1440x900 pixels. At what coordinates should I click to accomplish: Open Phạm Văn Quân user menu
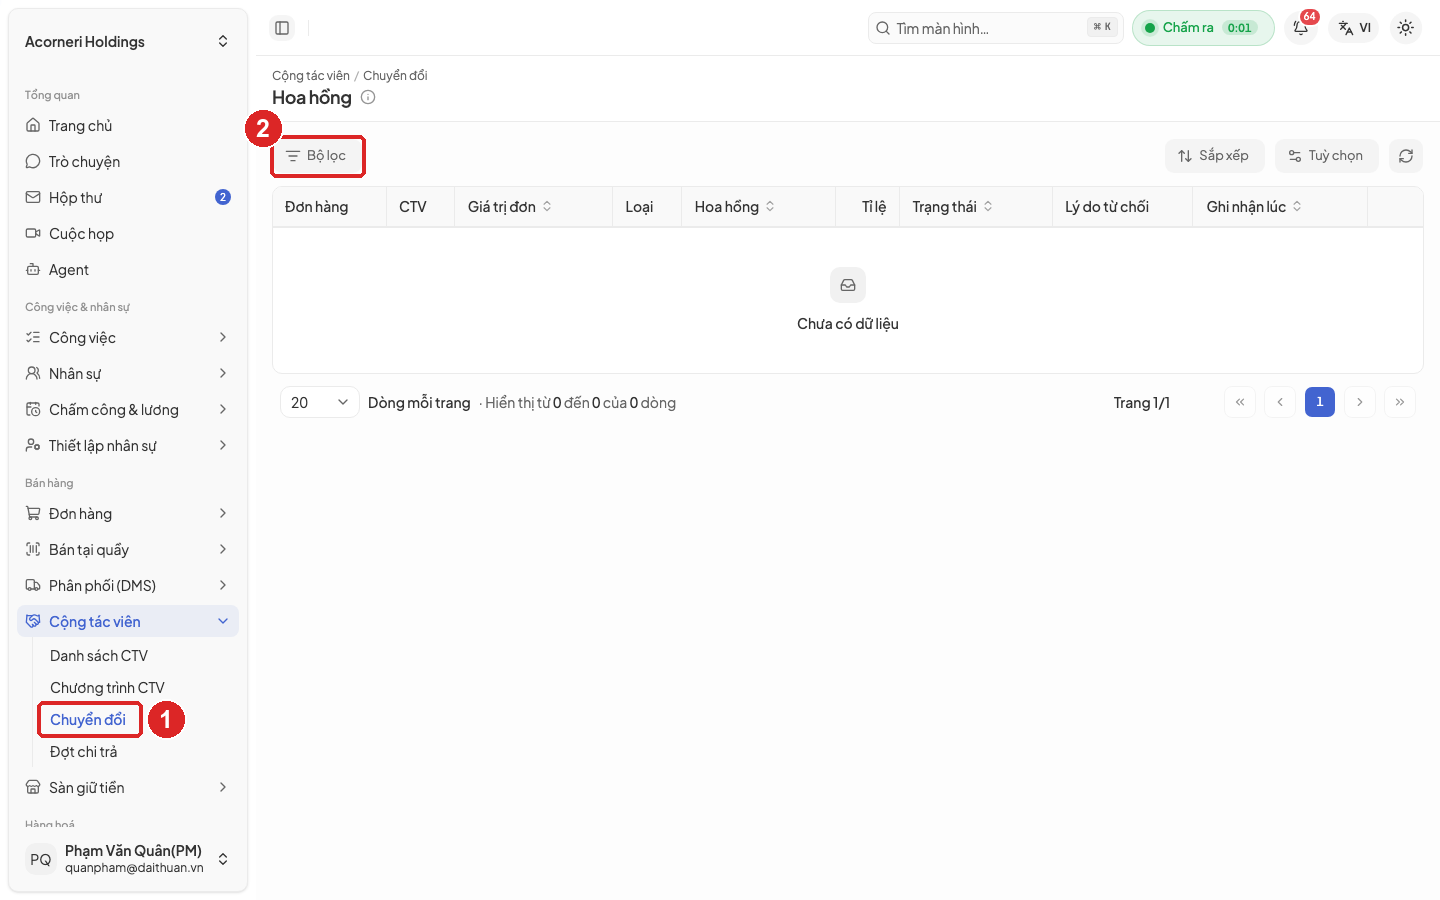click(128, 859)
